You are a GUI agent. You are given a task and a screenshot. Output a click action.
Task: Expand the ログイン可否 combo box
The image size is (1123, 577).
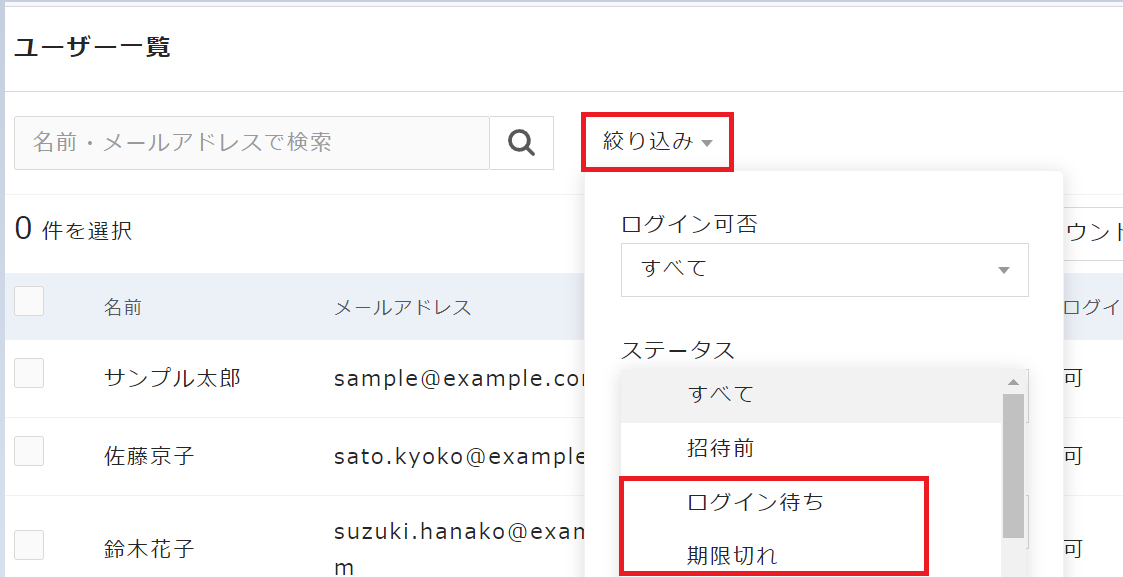[824, 269]
